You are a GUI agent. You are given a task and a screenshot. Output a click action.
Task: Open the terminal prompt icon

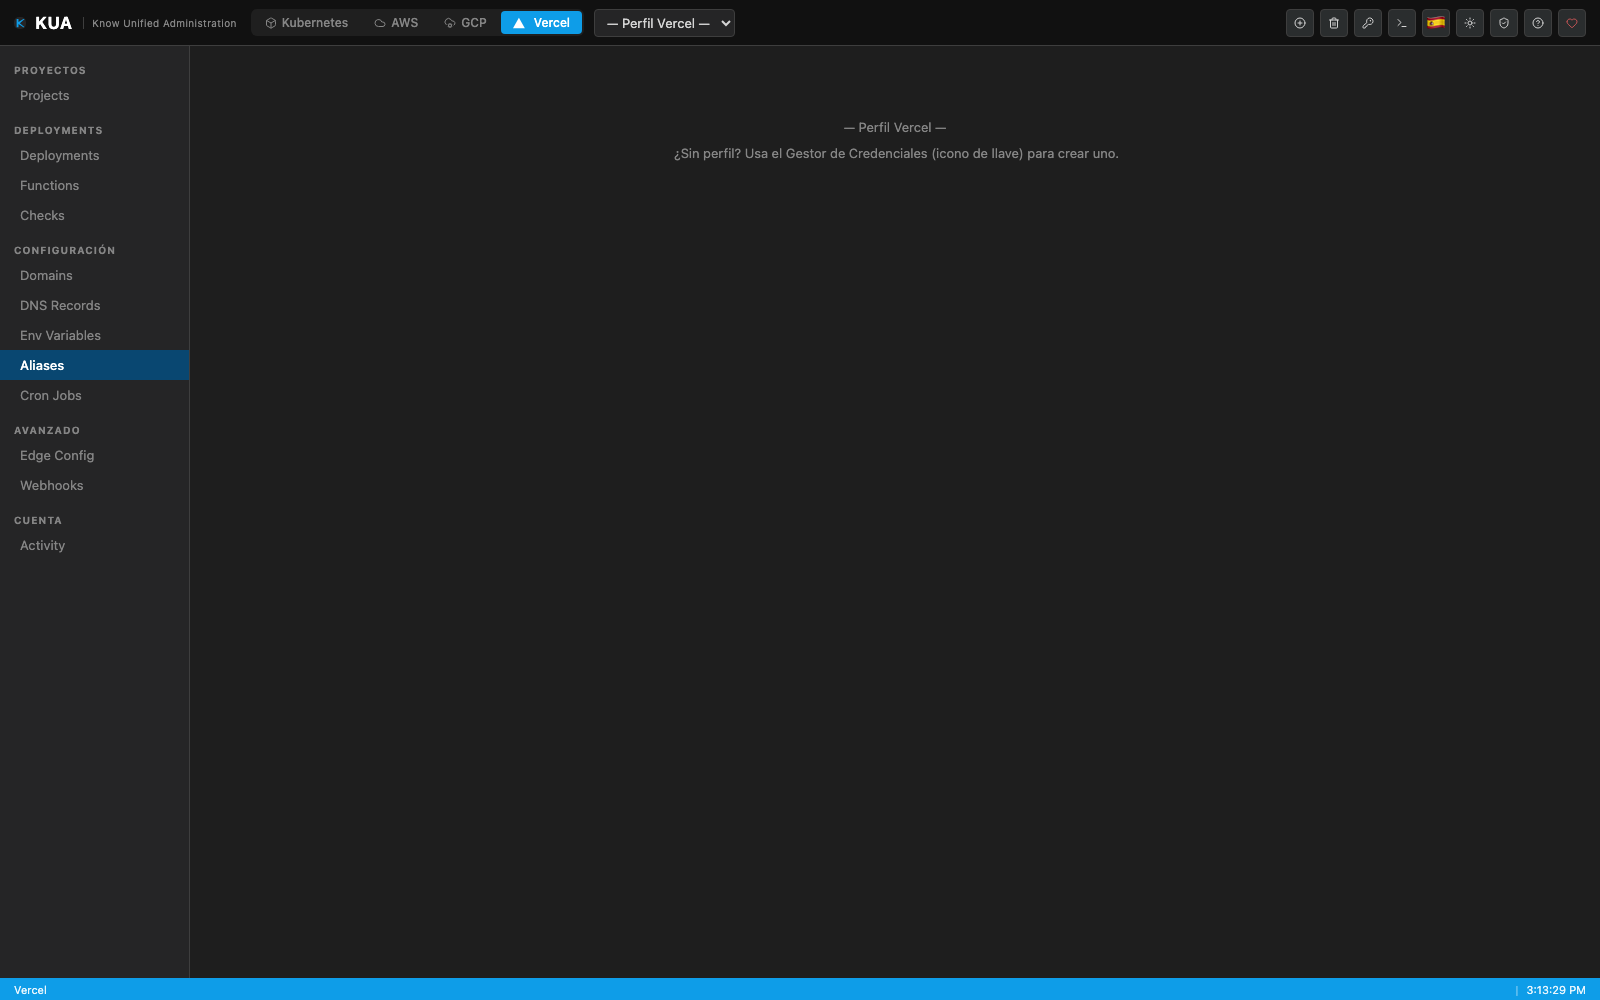pyautogui.click(x=1402, y=23)
